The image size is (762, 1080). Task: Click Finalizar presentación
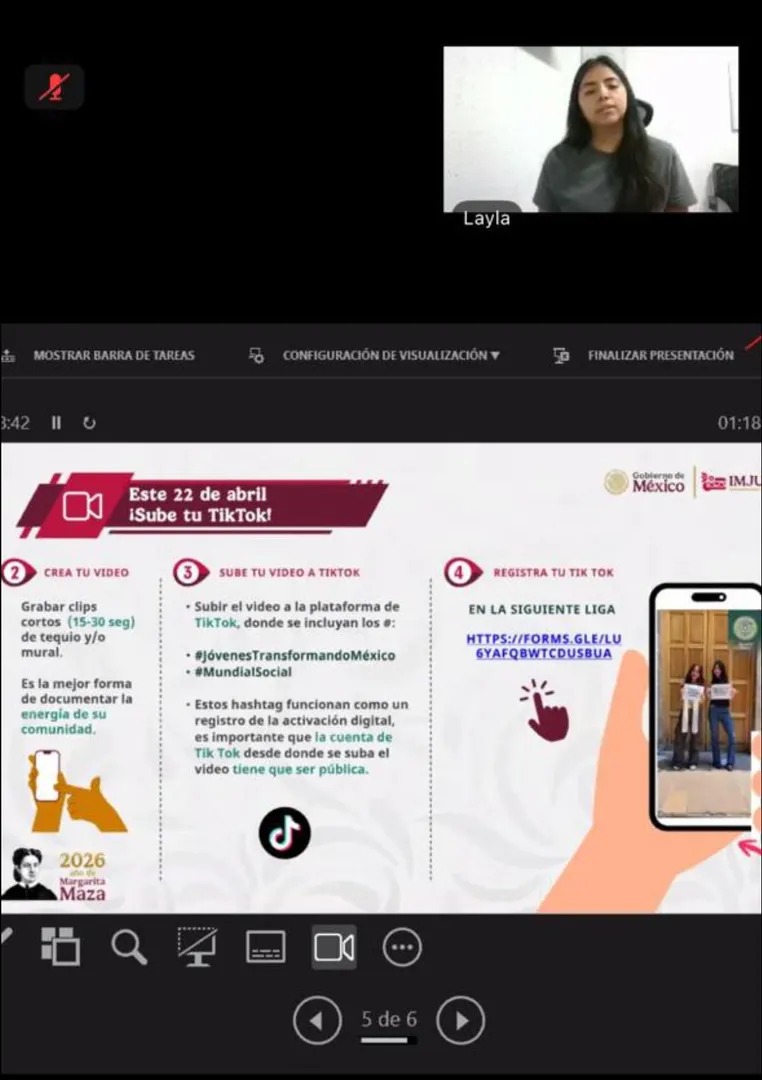pos(661,355)
